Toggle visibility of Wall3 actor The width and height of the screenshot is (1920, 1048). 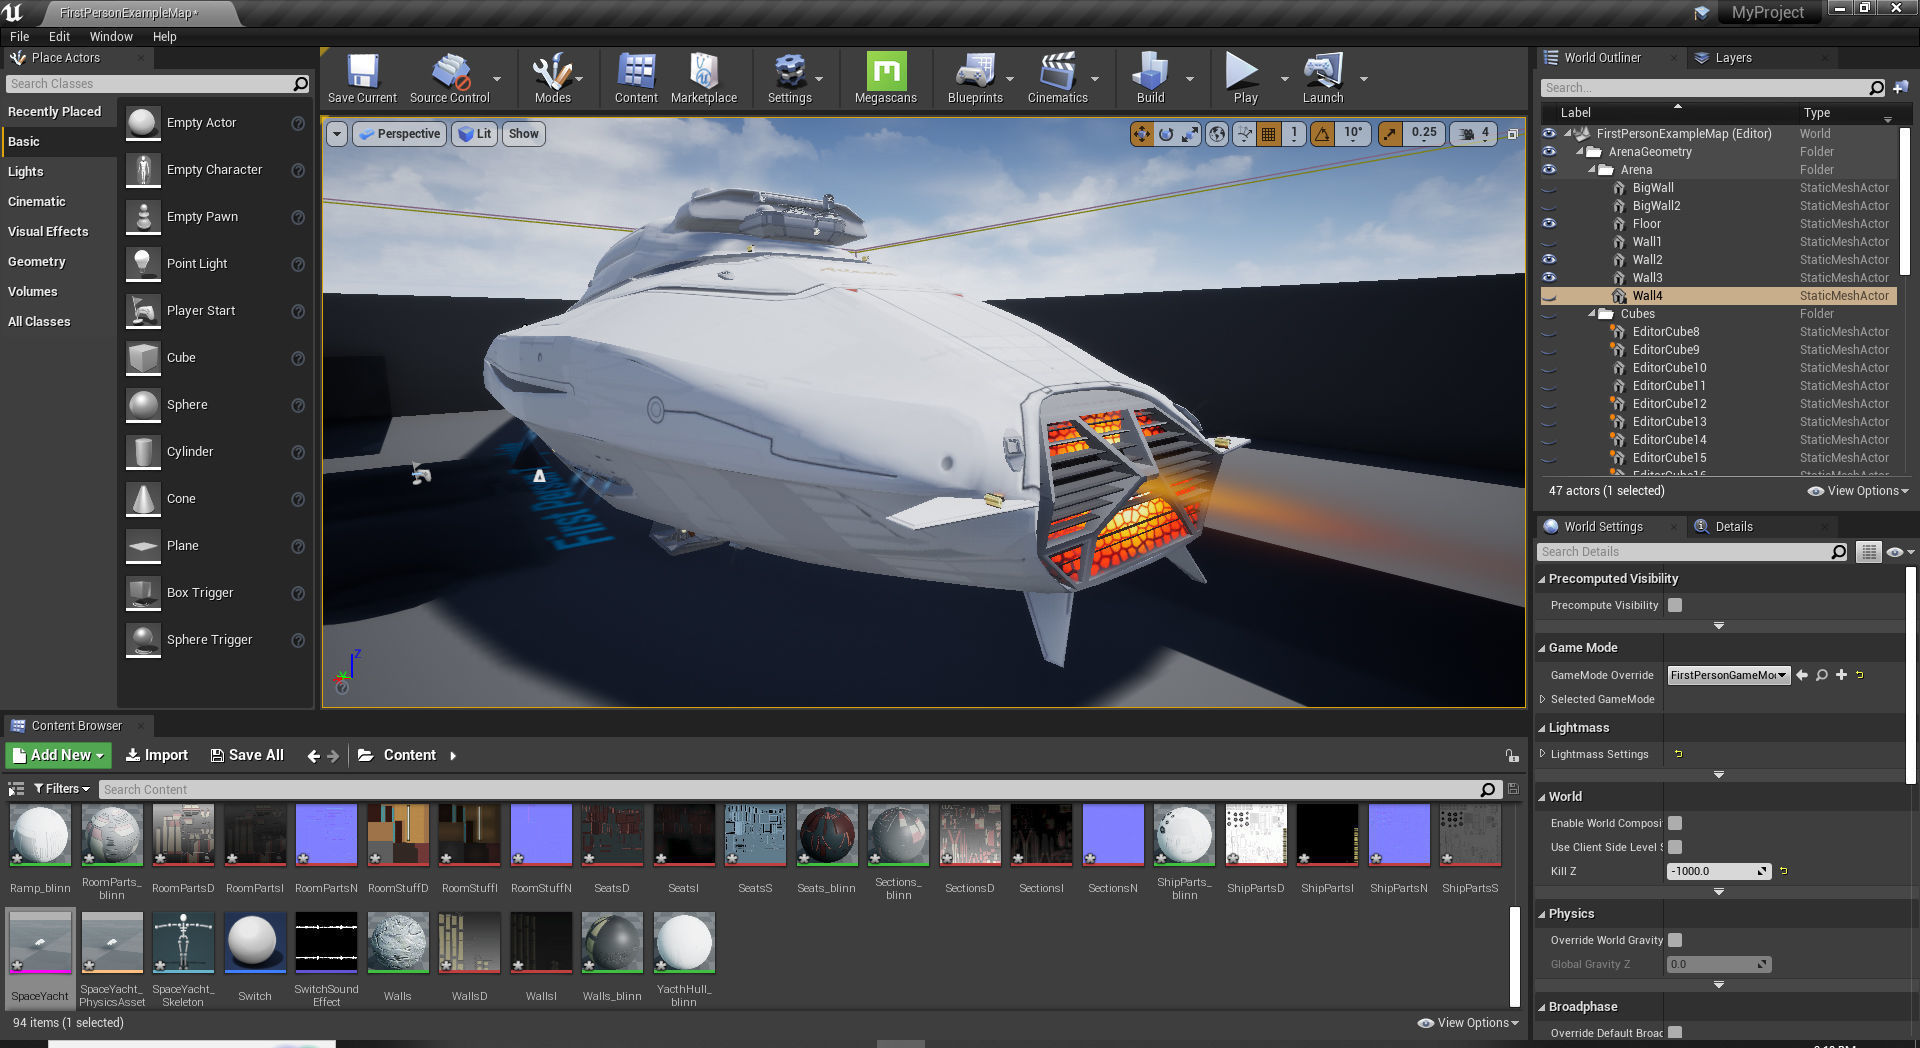tap(1549, 278)
